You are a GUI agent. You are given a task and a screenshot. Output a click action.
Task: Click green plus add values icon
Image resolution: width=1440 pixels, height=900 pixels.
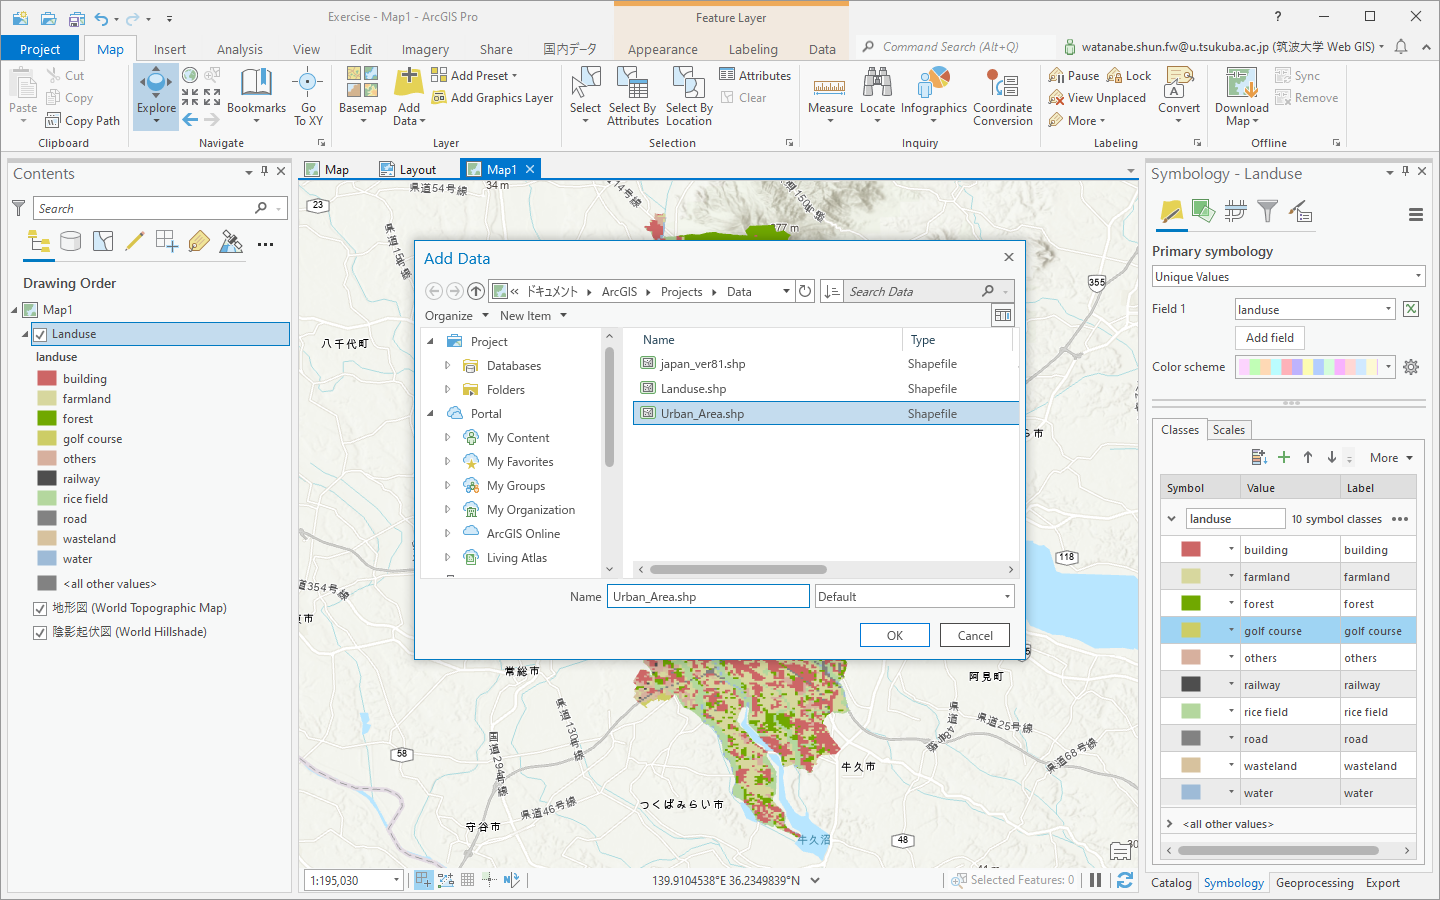(x=1284, y=457)
